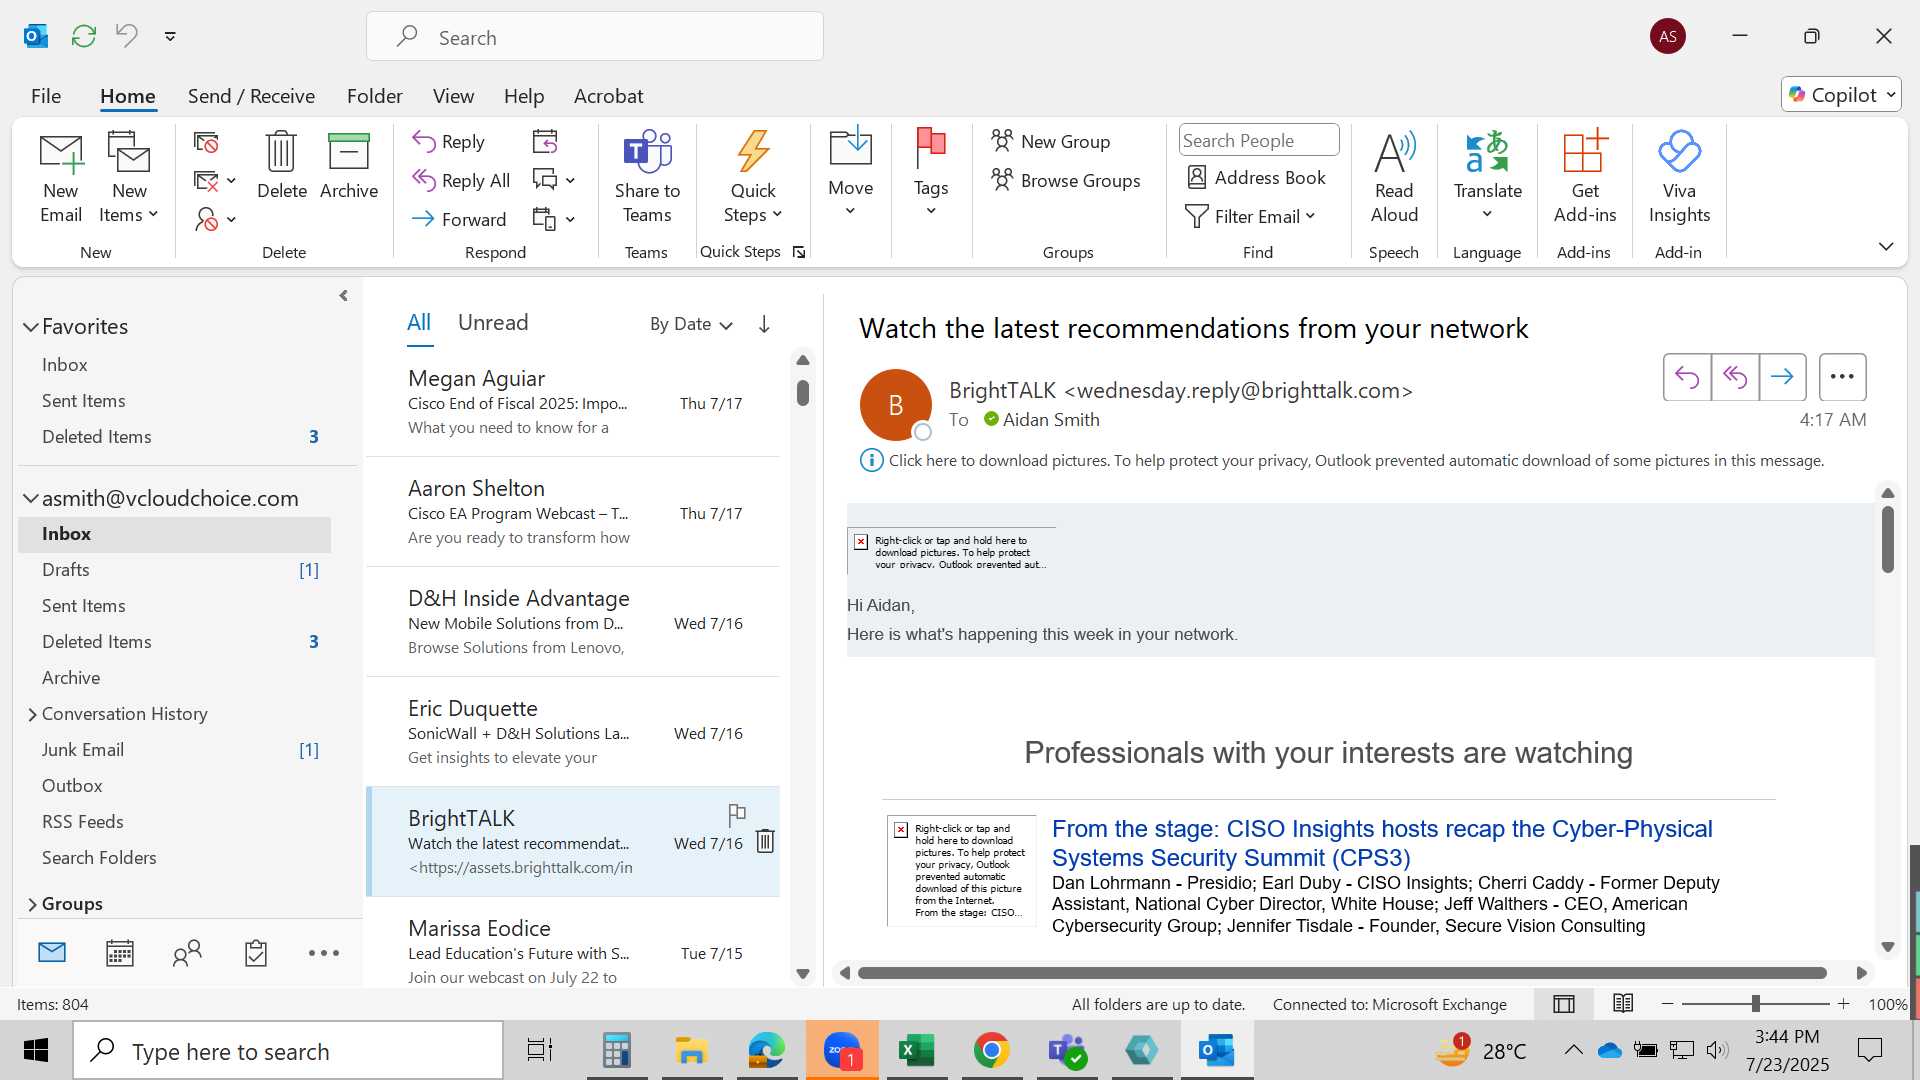The width and height of the screenshot is (1920, 1080).
Task: Click the main Search box
Action: pyautogui.click(x=595, y=37)
